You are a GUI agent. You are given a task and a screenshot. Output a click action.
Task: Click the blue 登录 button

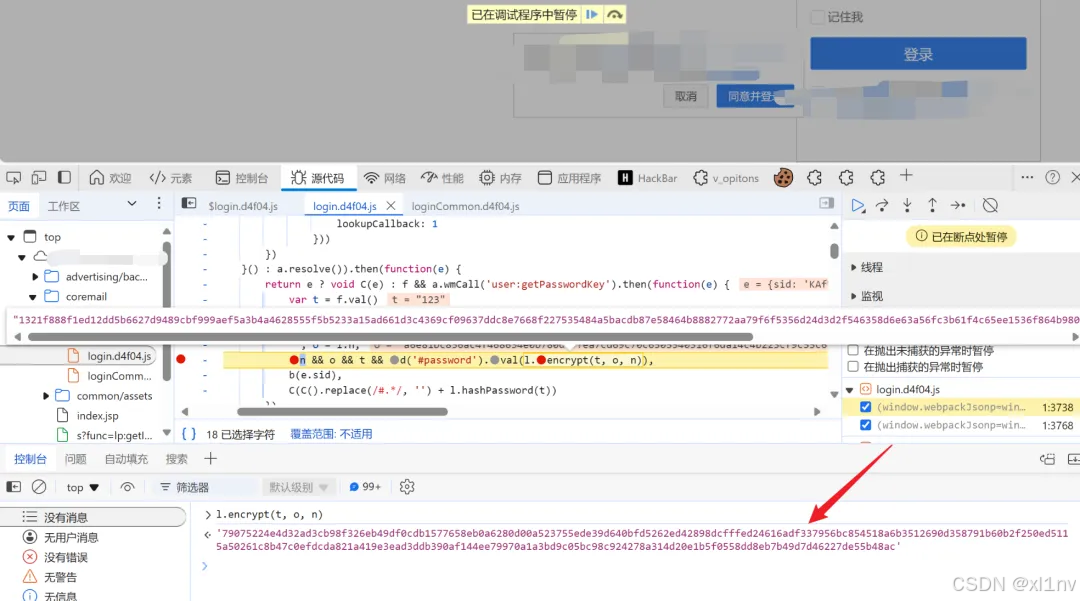918,54
